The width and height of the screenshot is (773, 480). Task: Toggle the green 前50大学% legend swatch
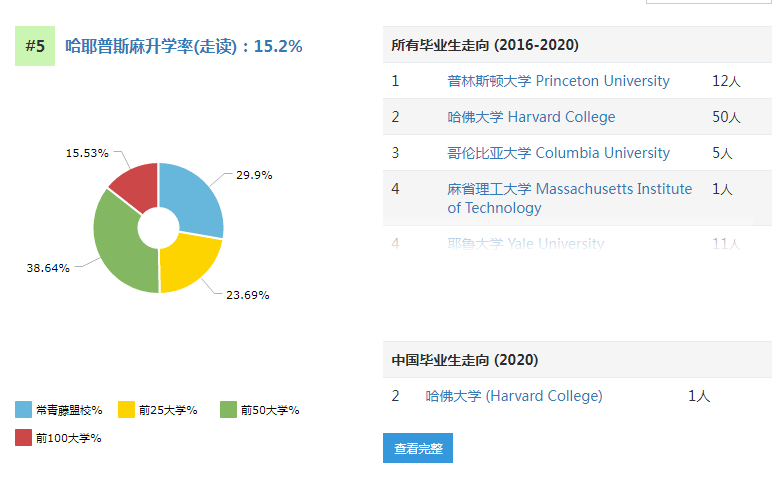point(228,410)
